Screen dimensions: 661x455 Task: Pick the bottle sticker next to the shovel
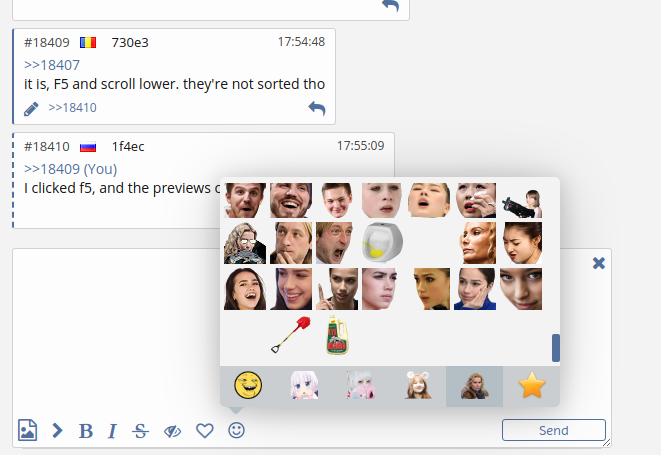(340, 335)
